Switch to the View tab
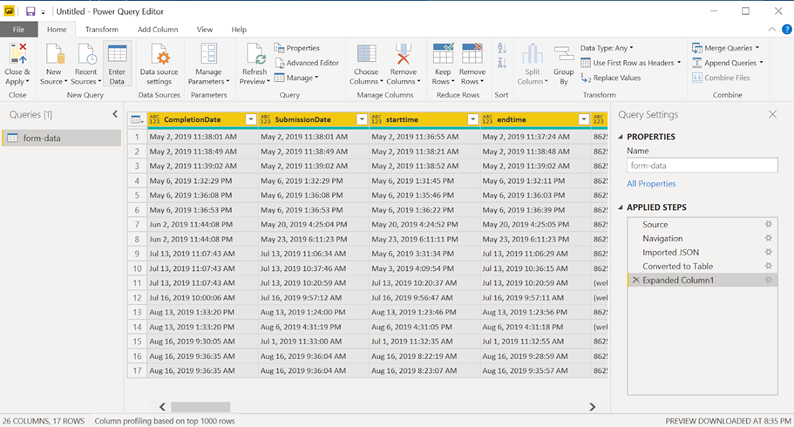Image resolution: width=794 pixels, height=427 pixels. point(205,29)
